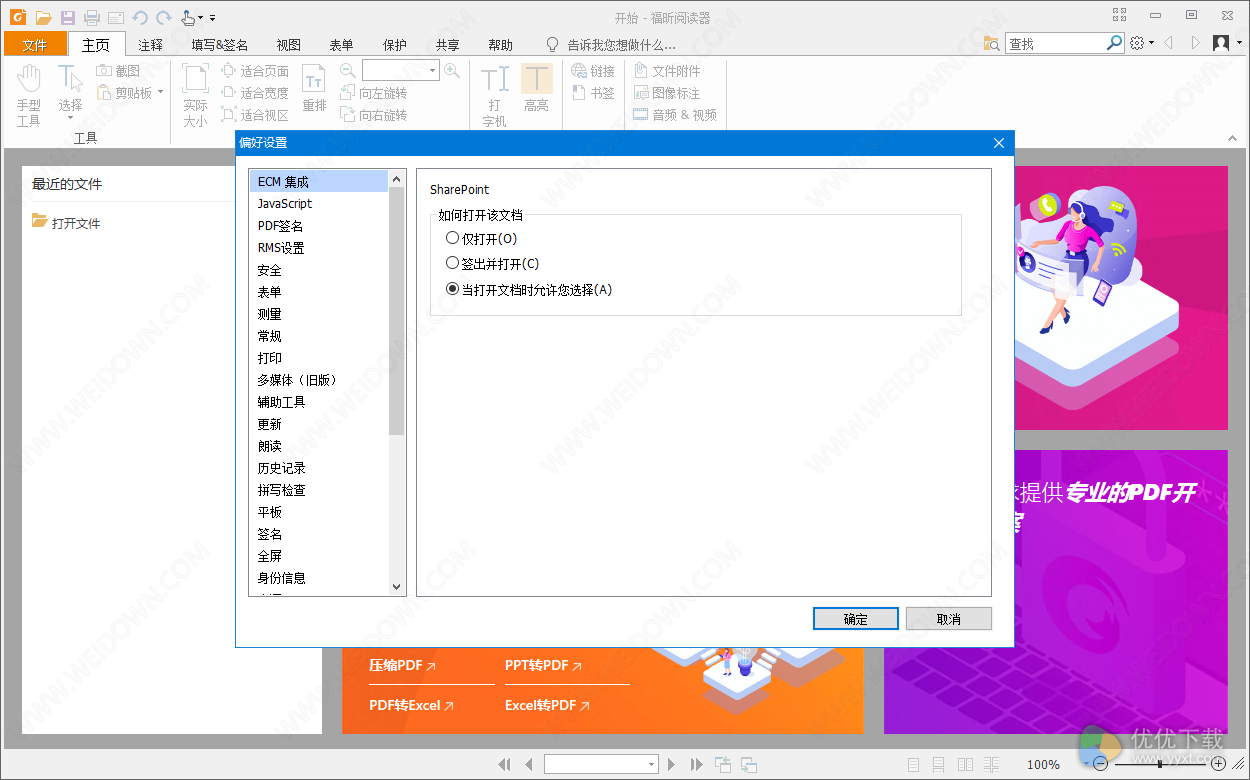The height and width of the screenshot is (780, 1250).
Task: Open the customize quick access toolbar arrow
Action: tap(212, 18)
